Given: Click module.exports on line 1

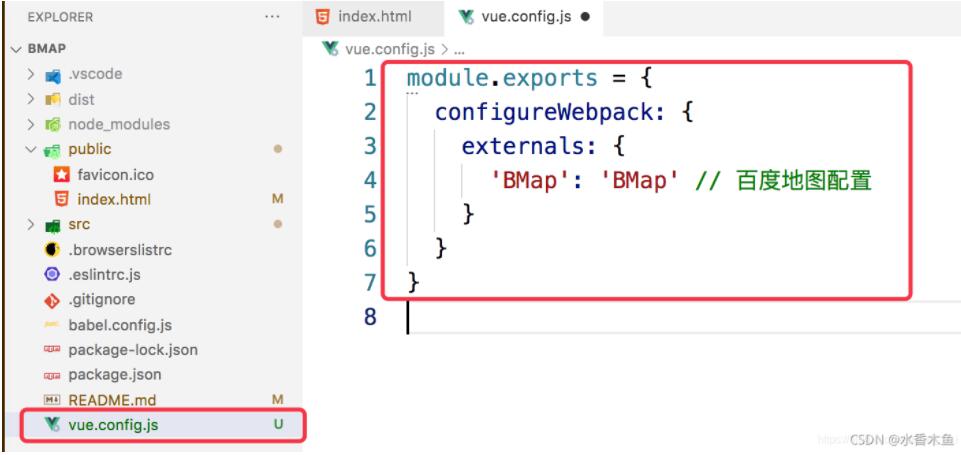Looking at the screenshot, I should click(502, 78).
